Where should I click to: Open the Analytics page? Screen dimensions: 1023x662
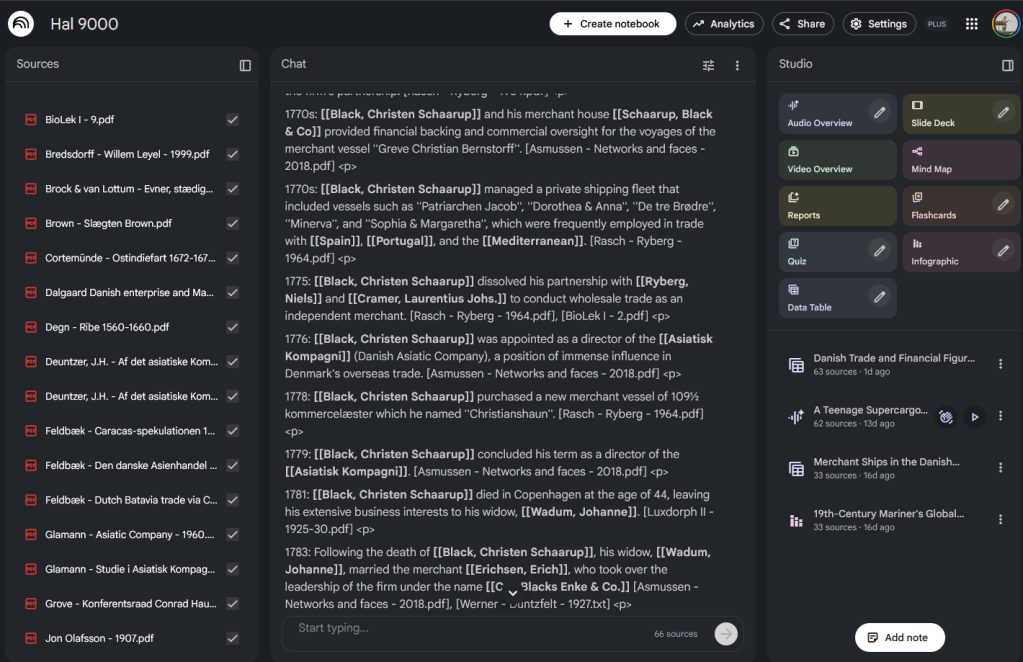pyautogui.click(x=724, y=24)
